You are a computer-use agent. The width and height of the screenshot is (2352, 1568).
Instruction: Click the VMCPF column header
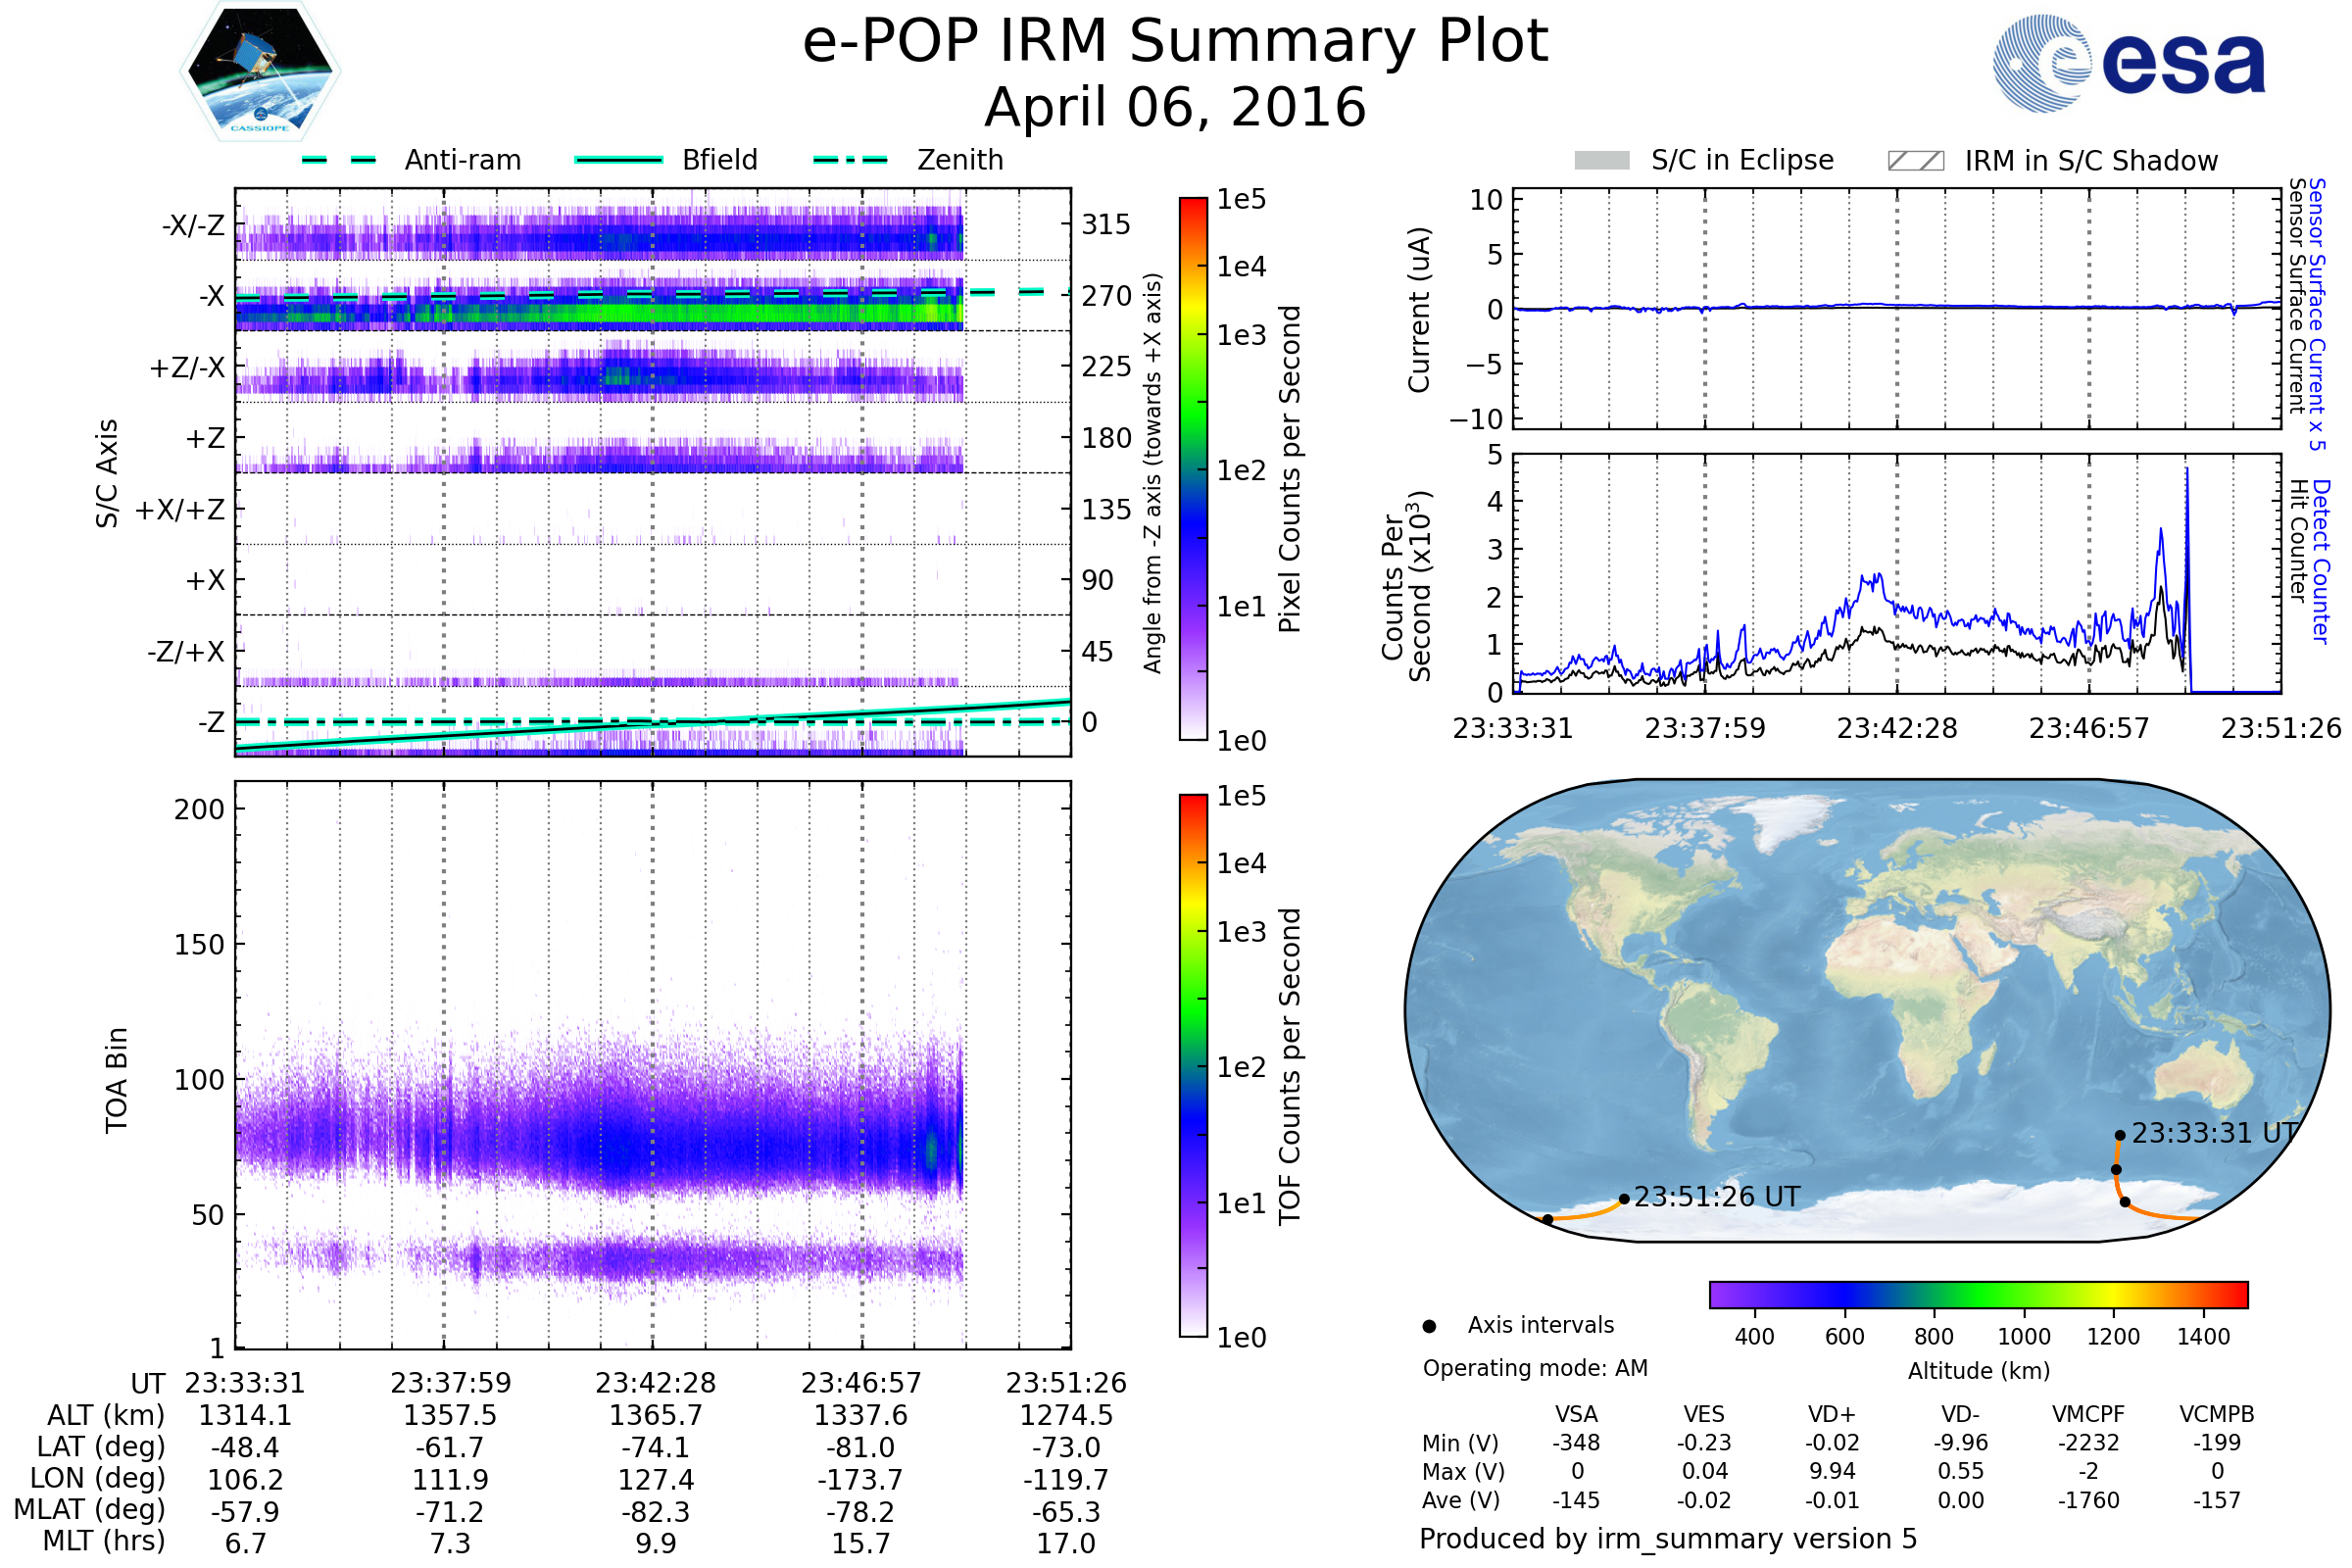click(2087, 1414)
